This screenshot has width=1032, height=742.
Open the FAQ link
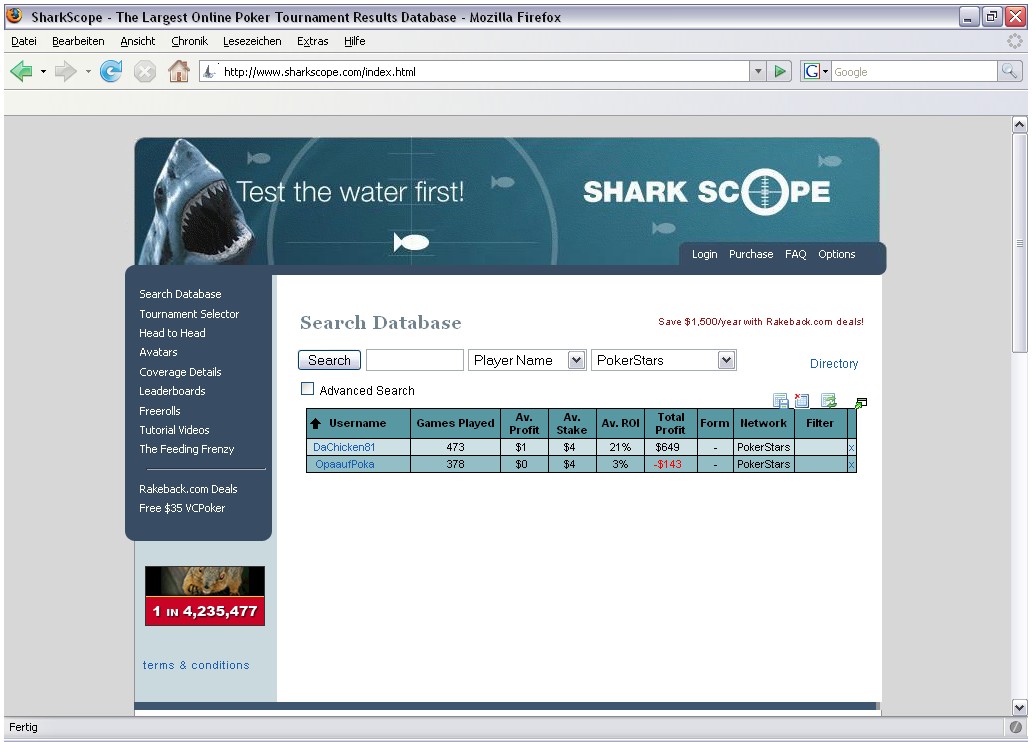pos(796,254)
